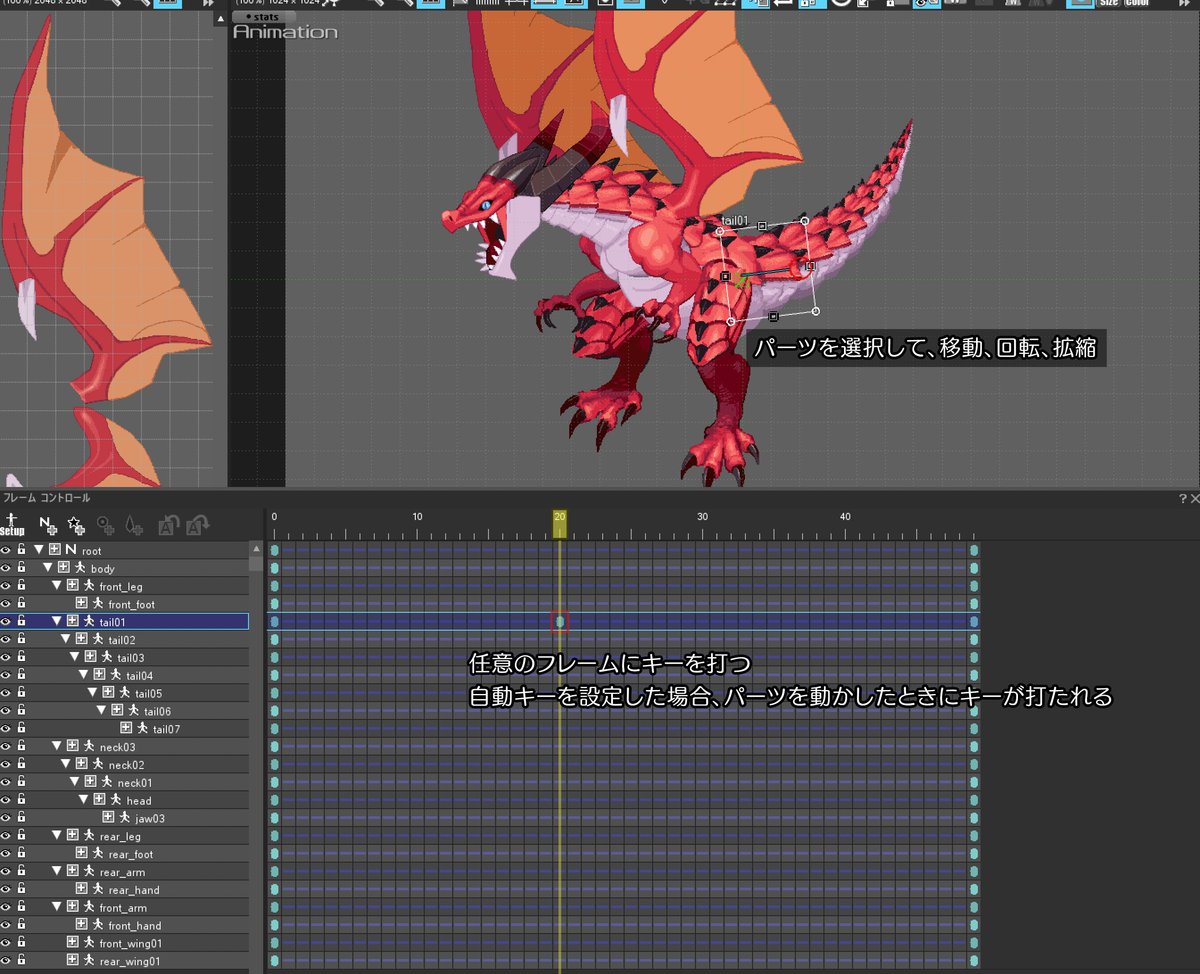Viewport: 1200px width, 974px height.
Task: Click the star-plus add part icon
Action: tap(76, 524)
